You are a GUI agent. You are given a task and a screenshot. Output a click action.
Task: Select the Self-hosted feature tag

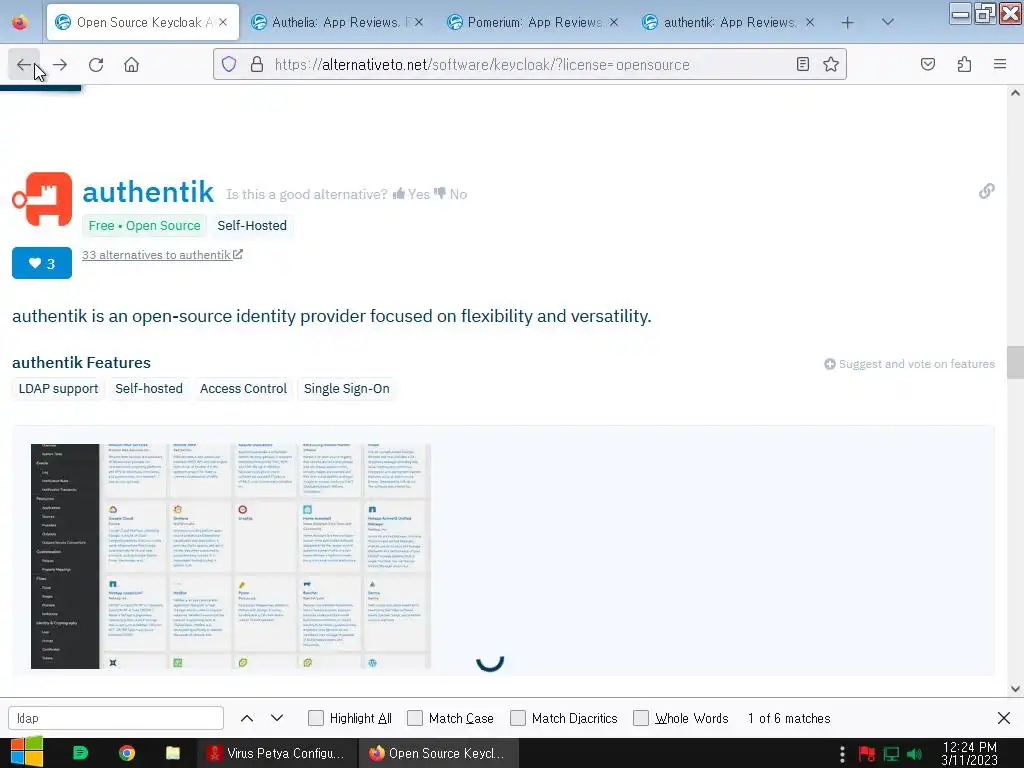click(149, 389)
